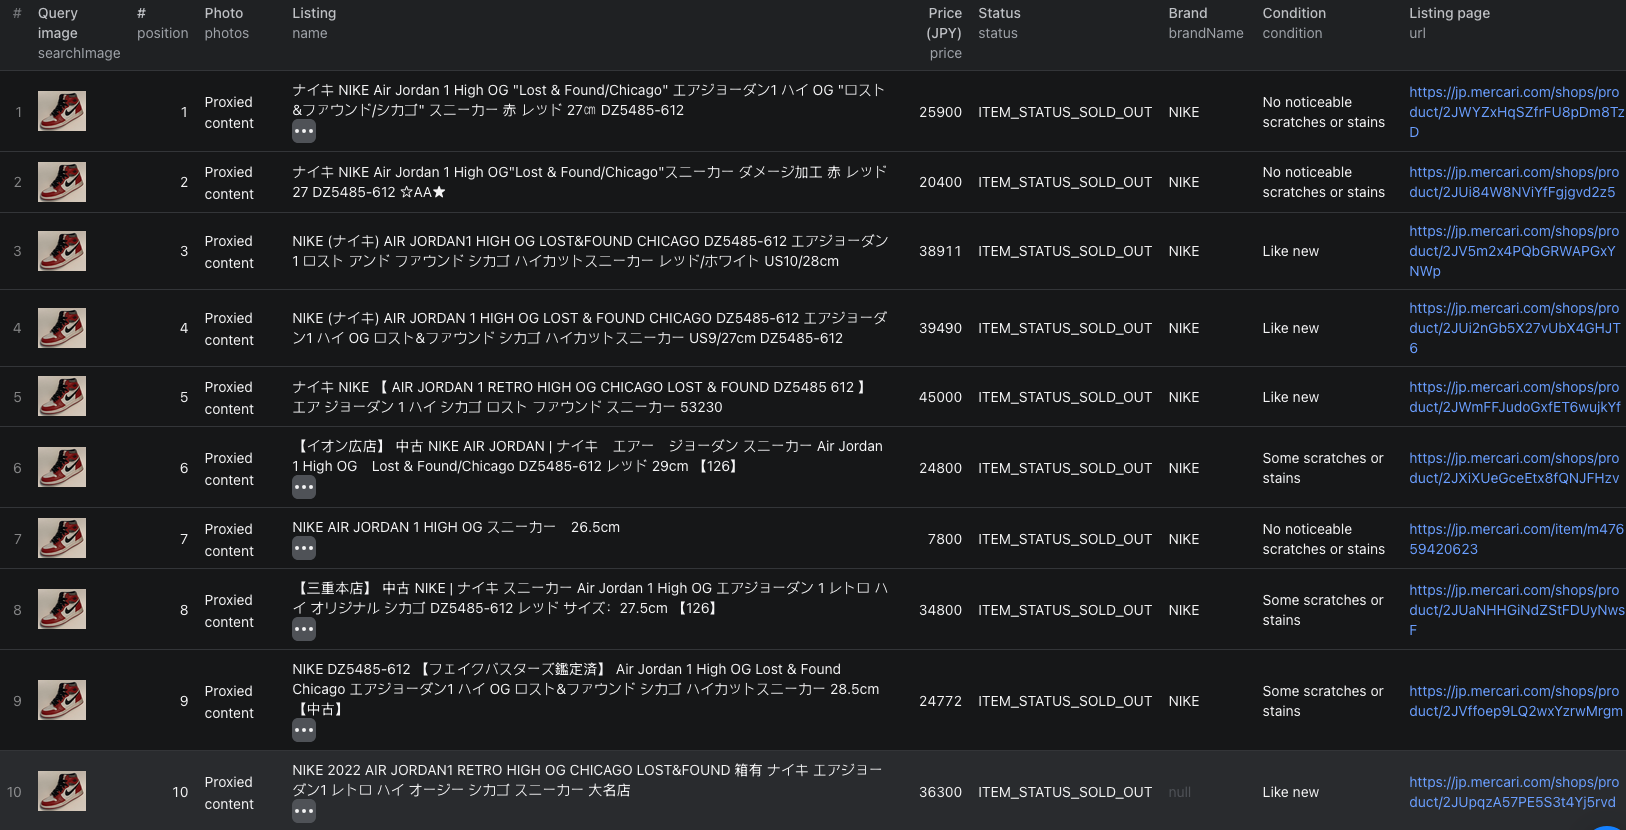Open the query image thumbnail in row 3
Screen dimensions: 1626x830
tap(62, 251)
